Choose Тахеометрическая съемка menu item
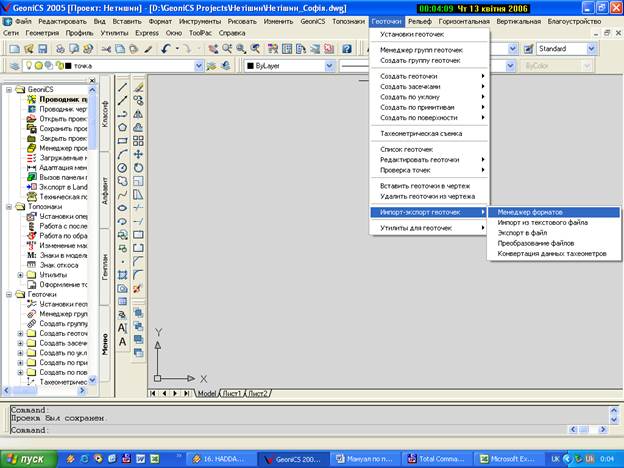Viewport: 624px width, 468px height. pos(429,133)
